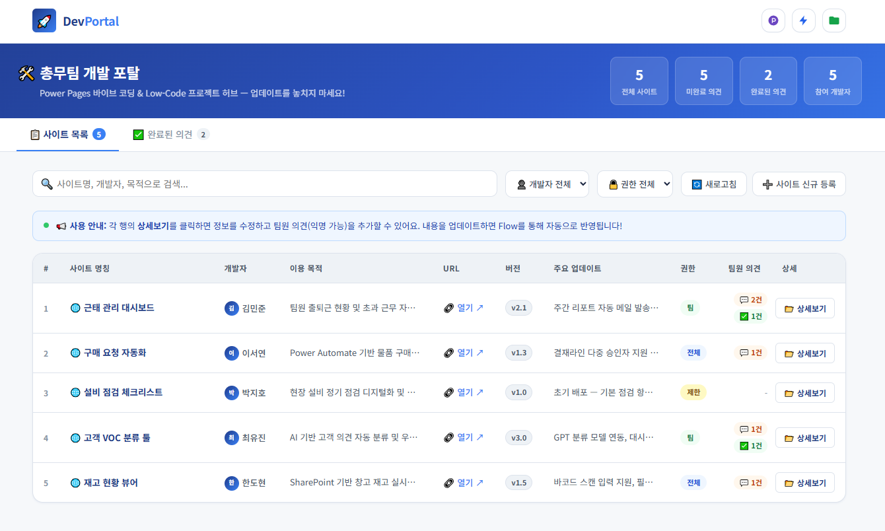Click the 미완료 의견 stat card

[x=704, y=81]
